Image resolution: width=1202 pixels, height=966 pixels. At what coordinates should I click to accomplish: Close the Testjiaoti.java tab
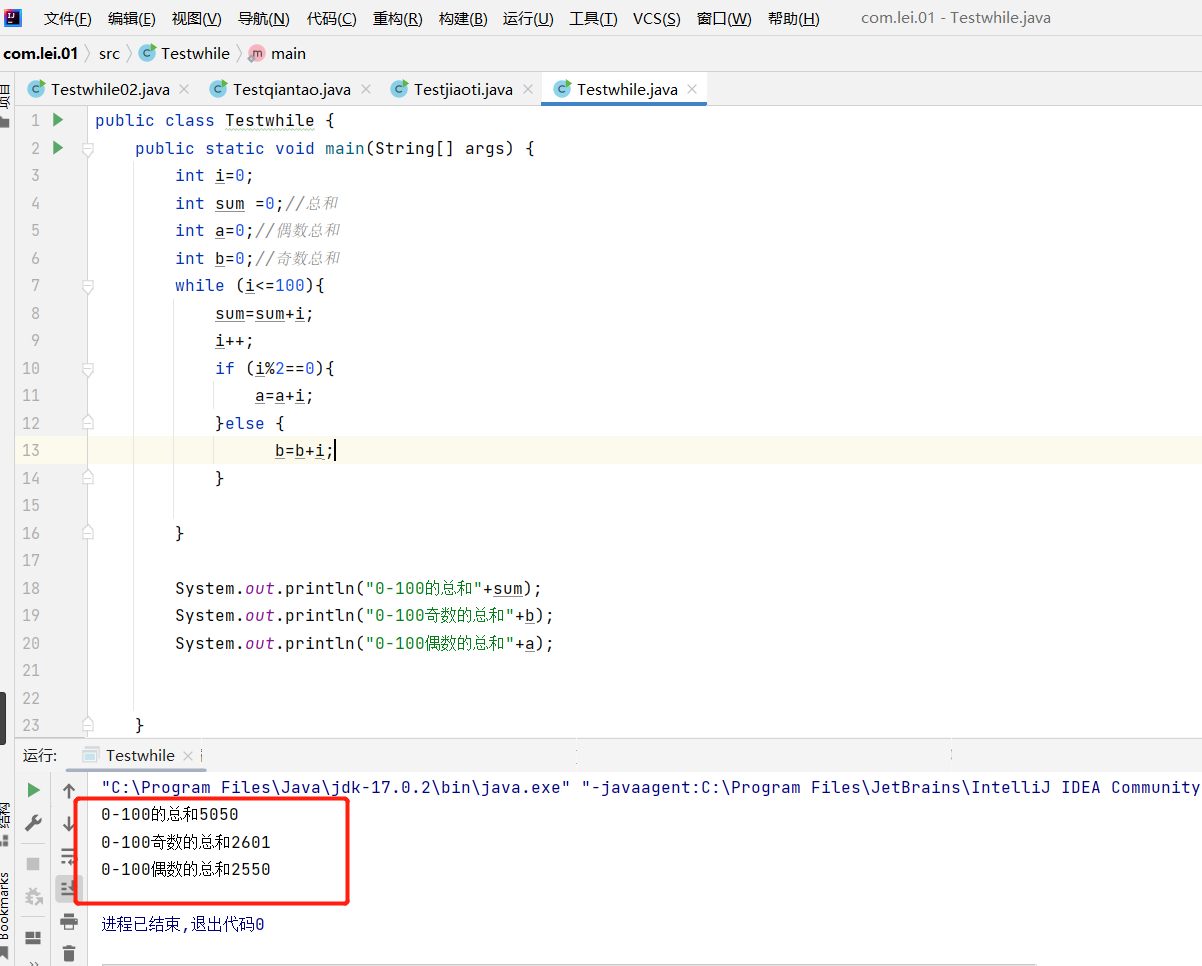[527, 89]
